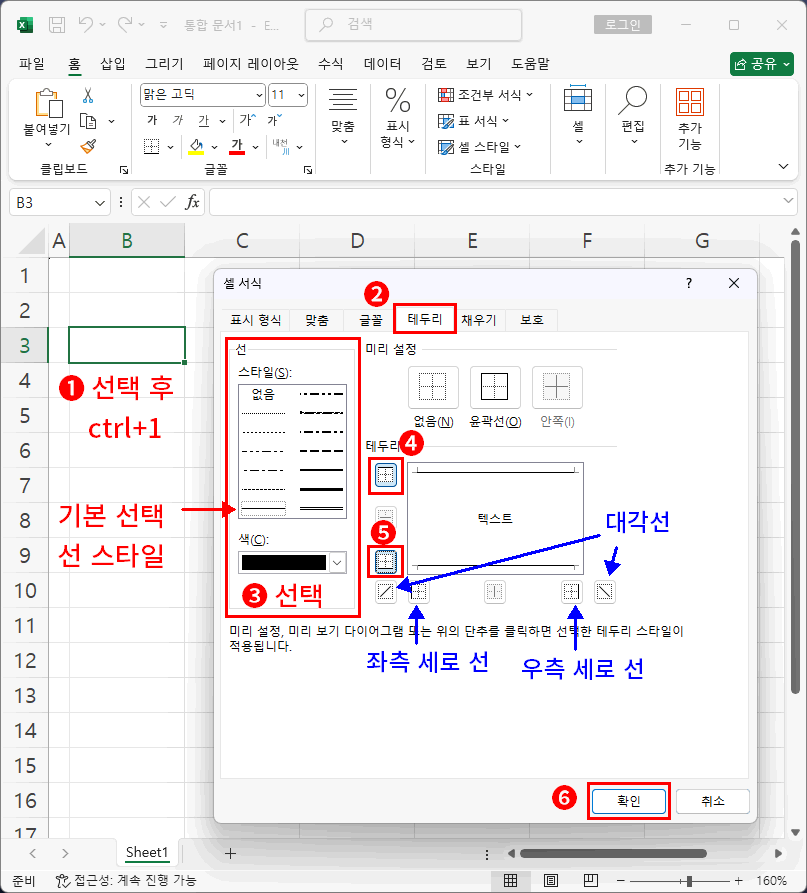
Task: Click the 검색 search box
Action: [413, 24]
